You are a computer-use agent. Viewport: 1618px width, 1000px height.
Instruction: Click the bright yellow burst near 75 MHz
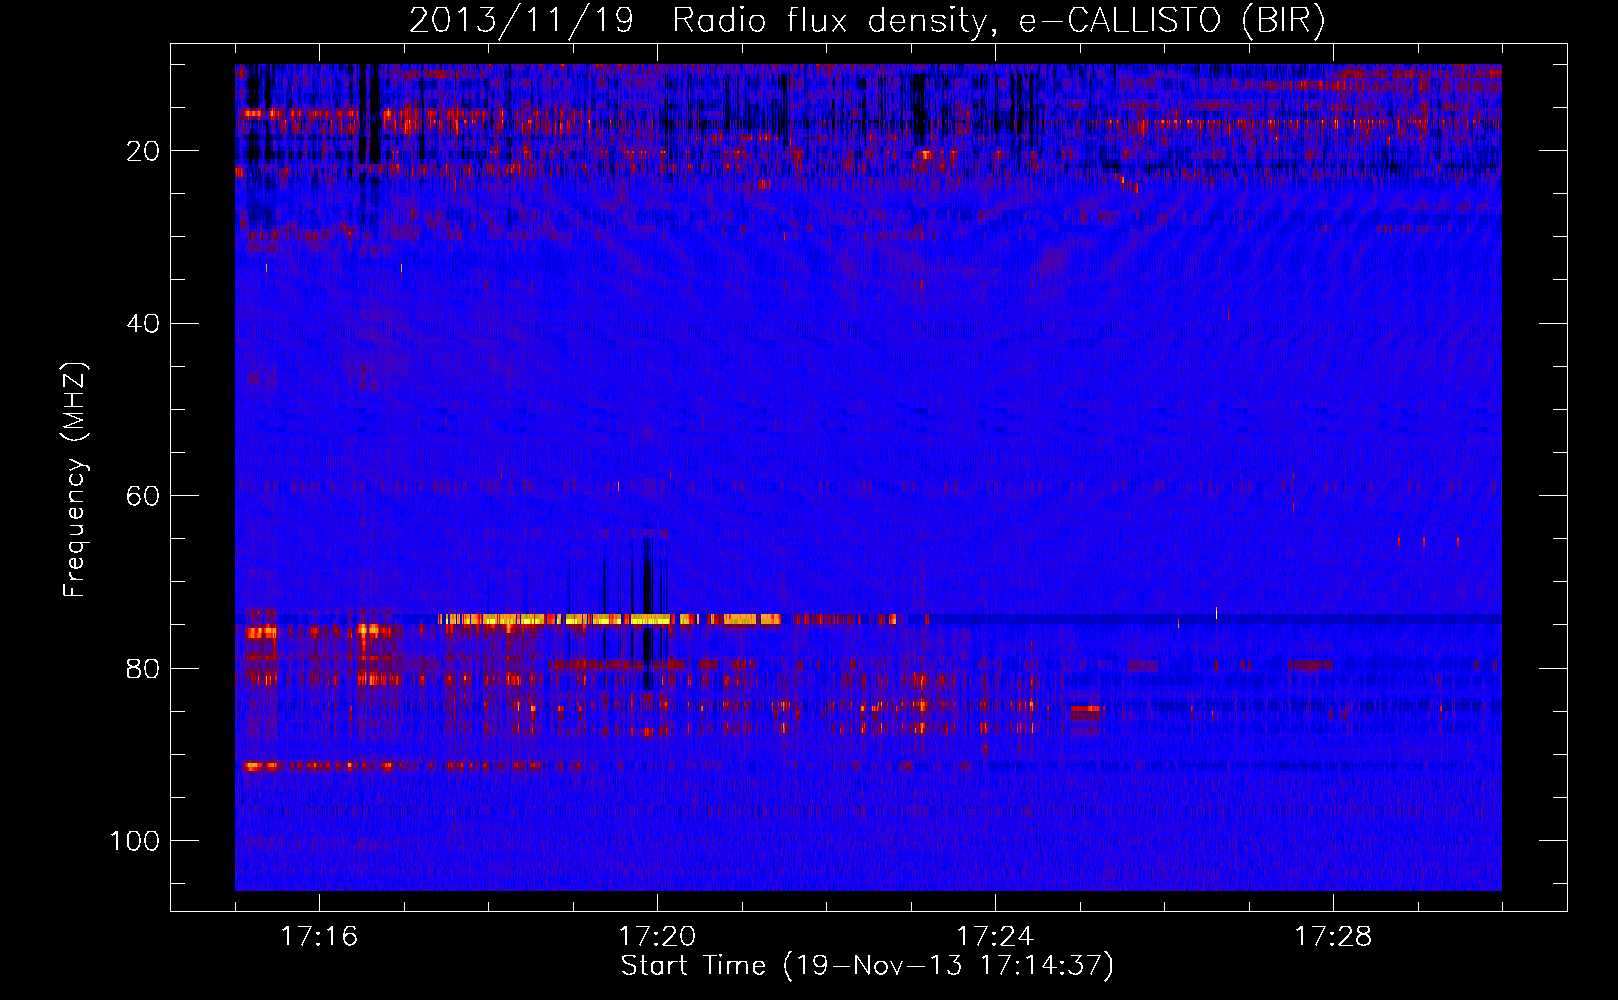[x=610, y=619]
